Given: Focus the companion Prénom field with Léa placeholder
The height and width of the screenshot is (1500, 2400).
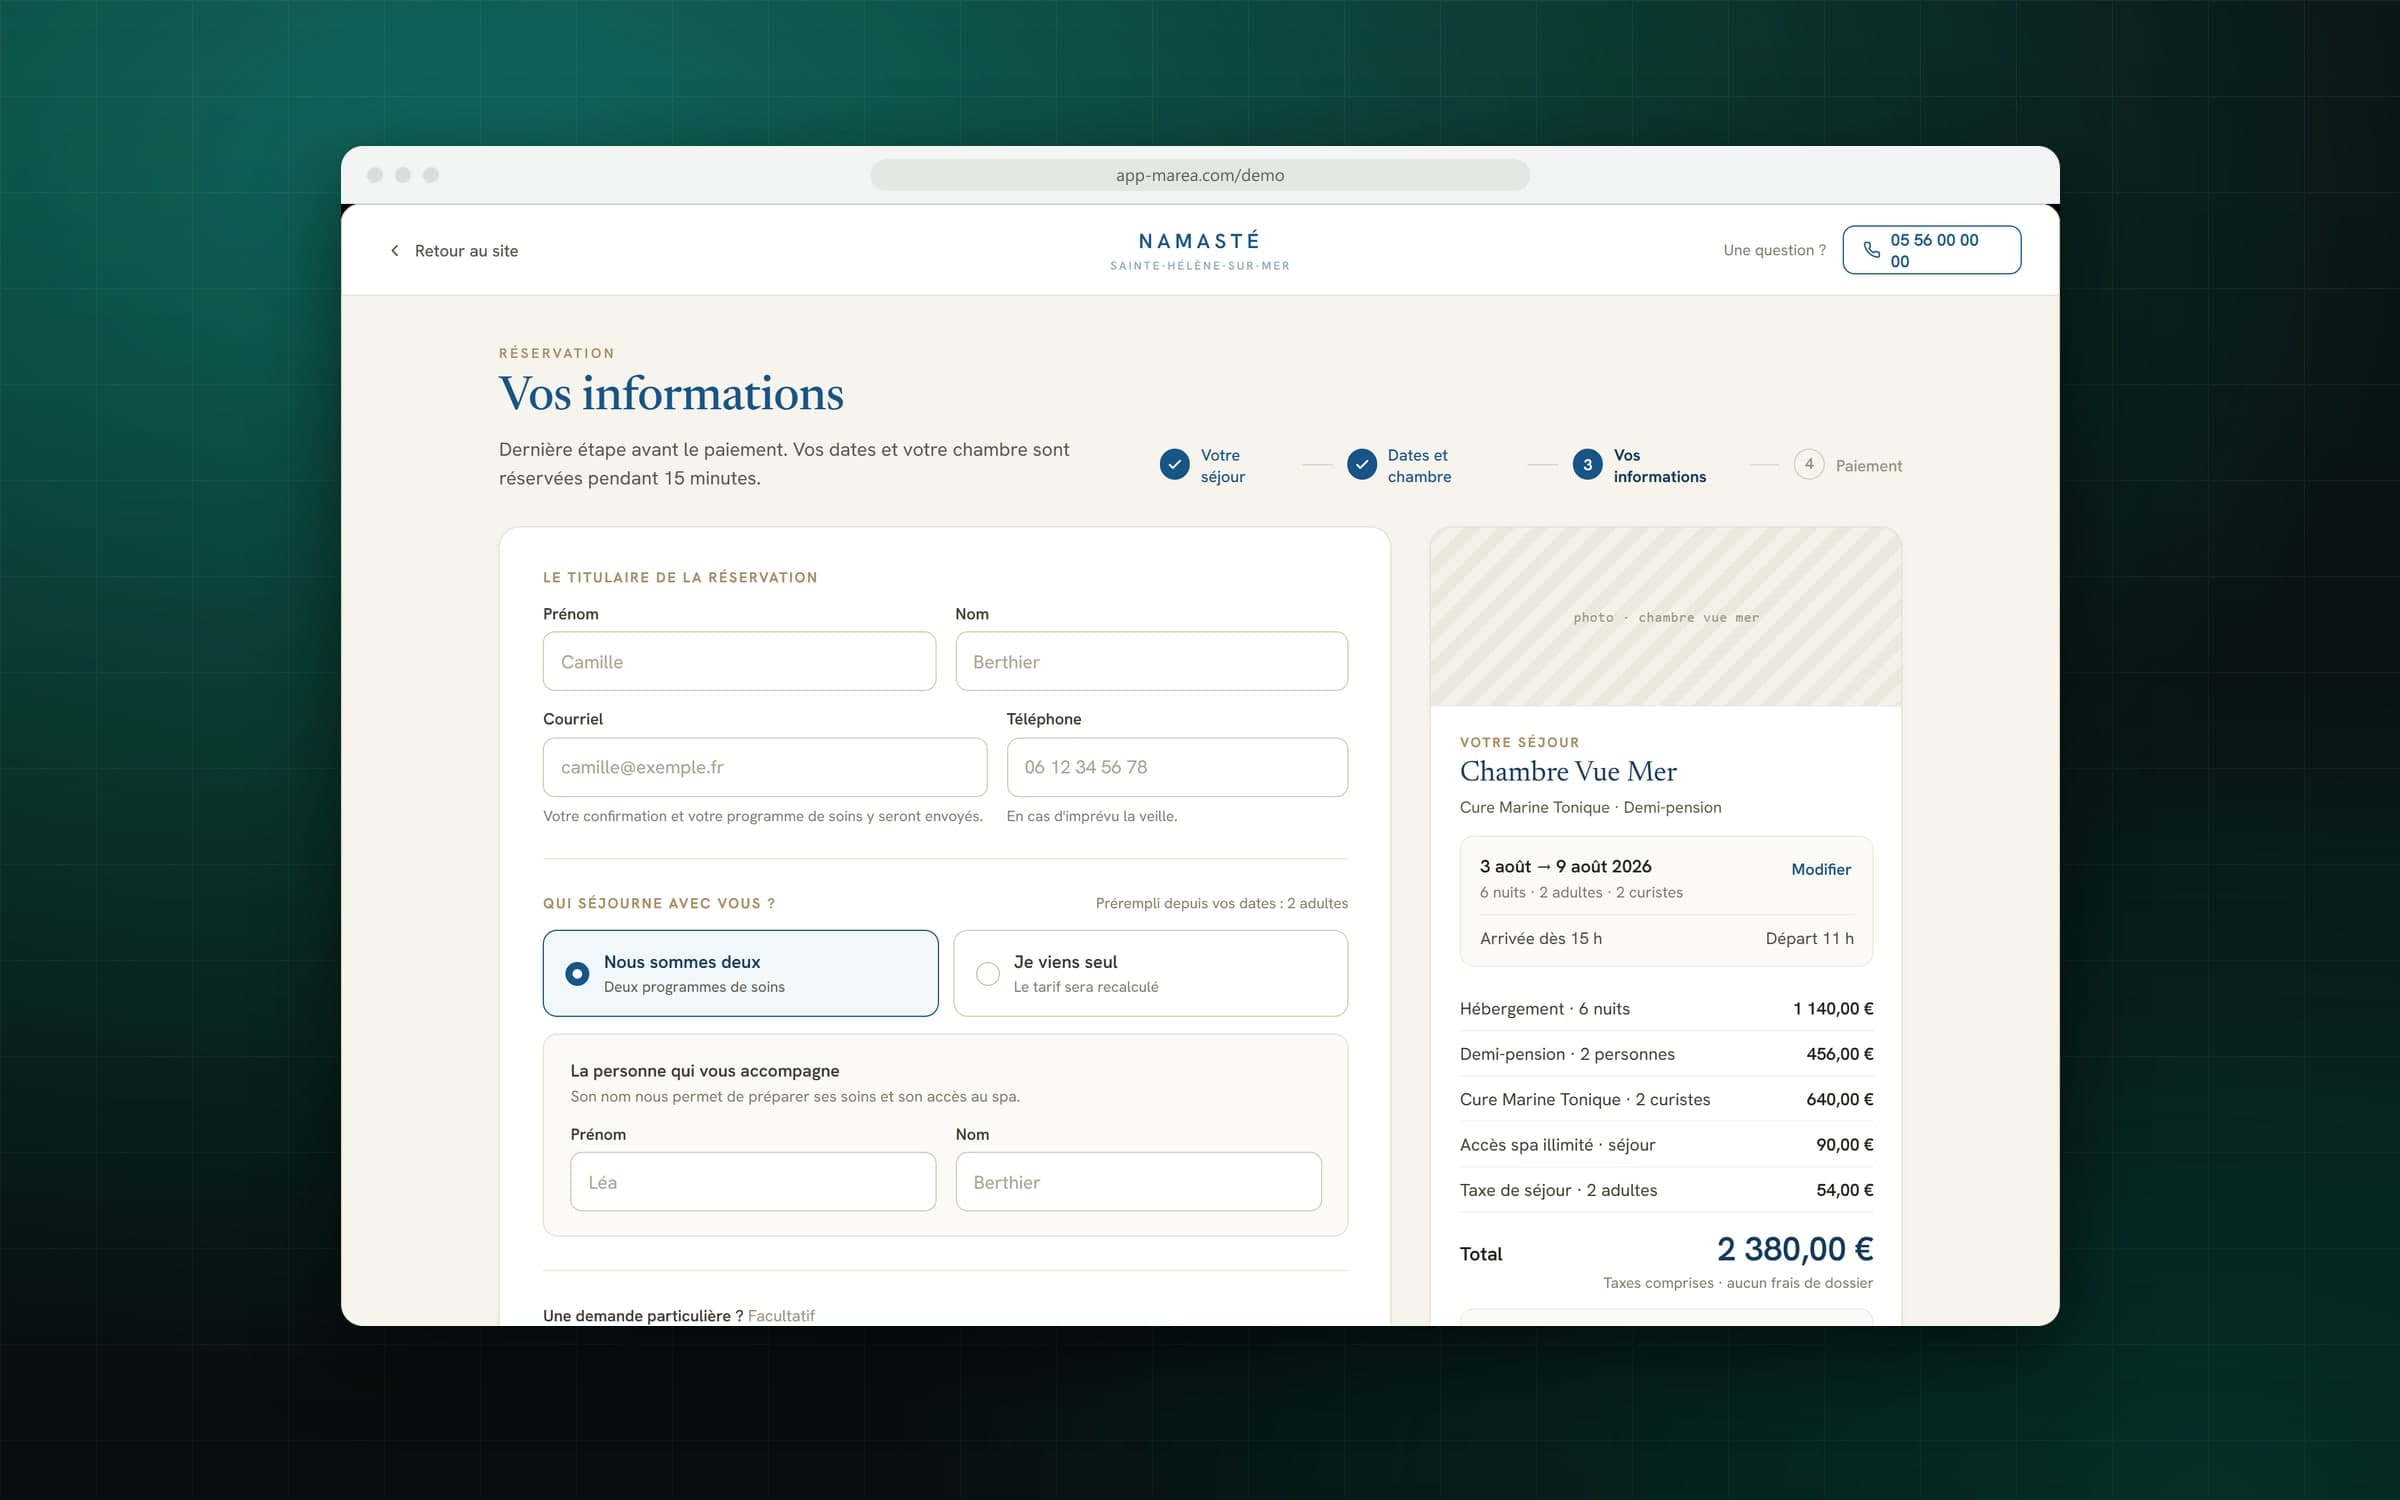Looking at the screenshot, I should pos(753,1182).
